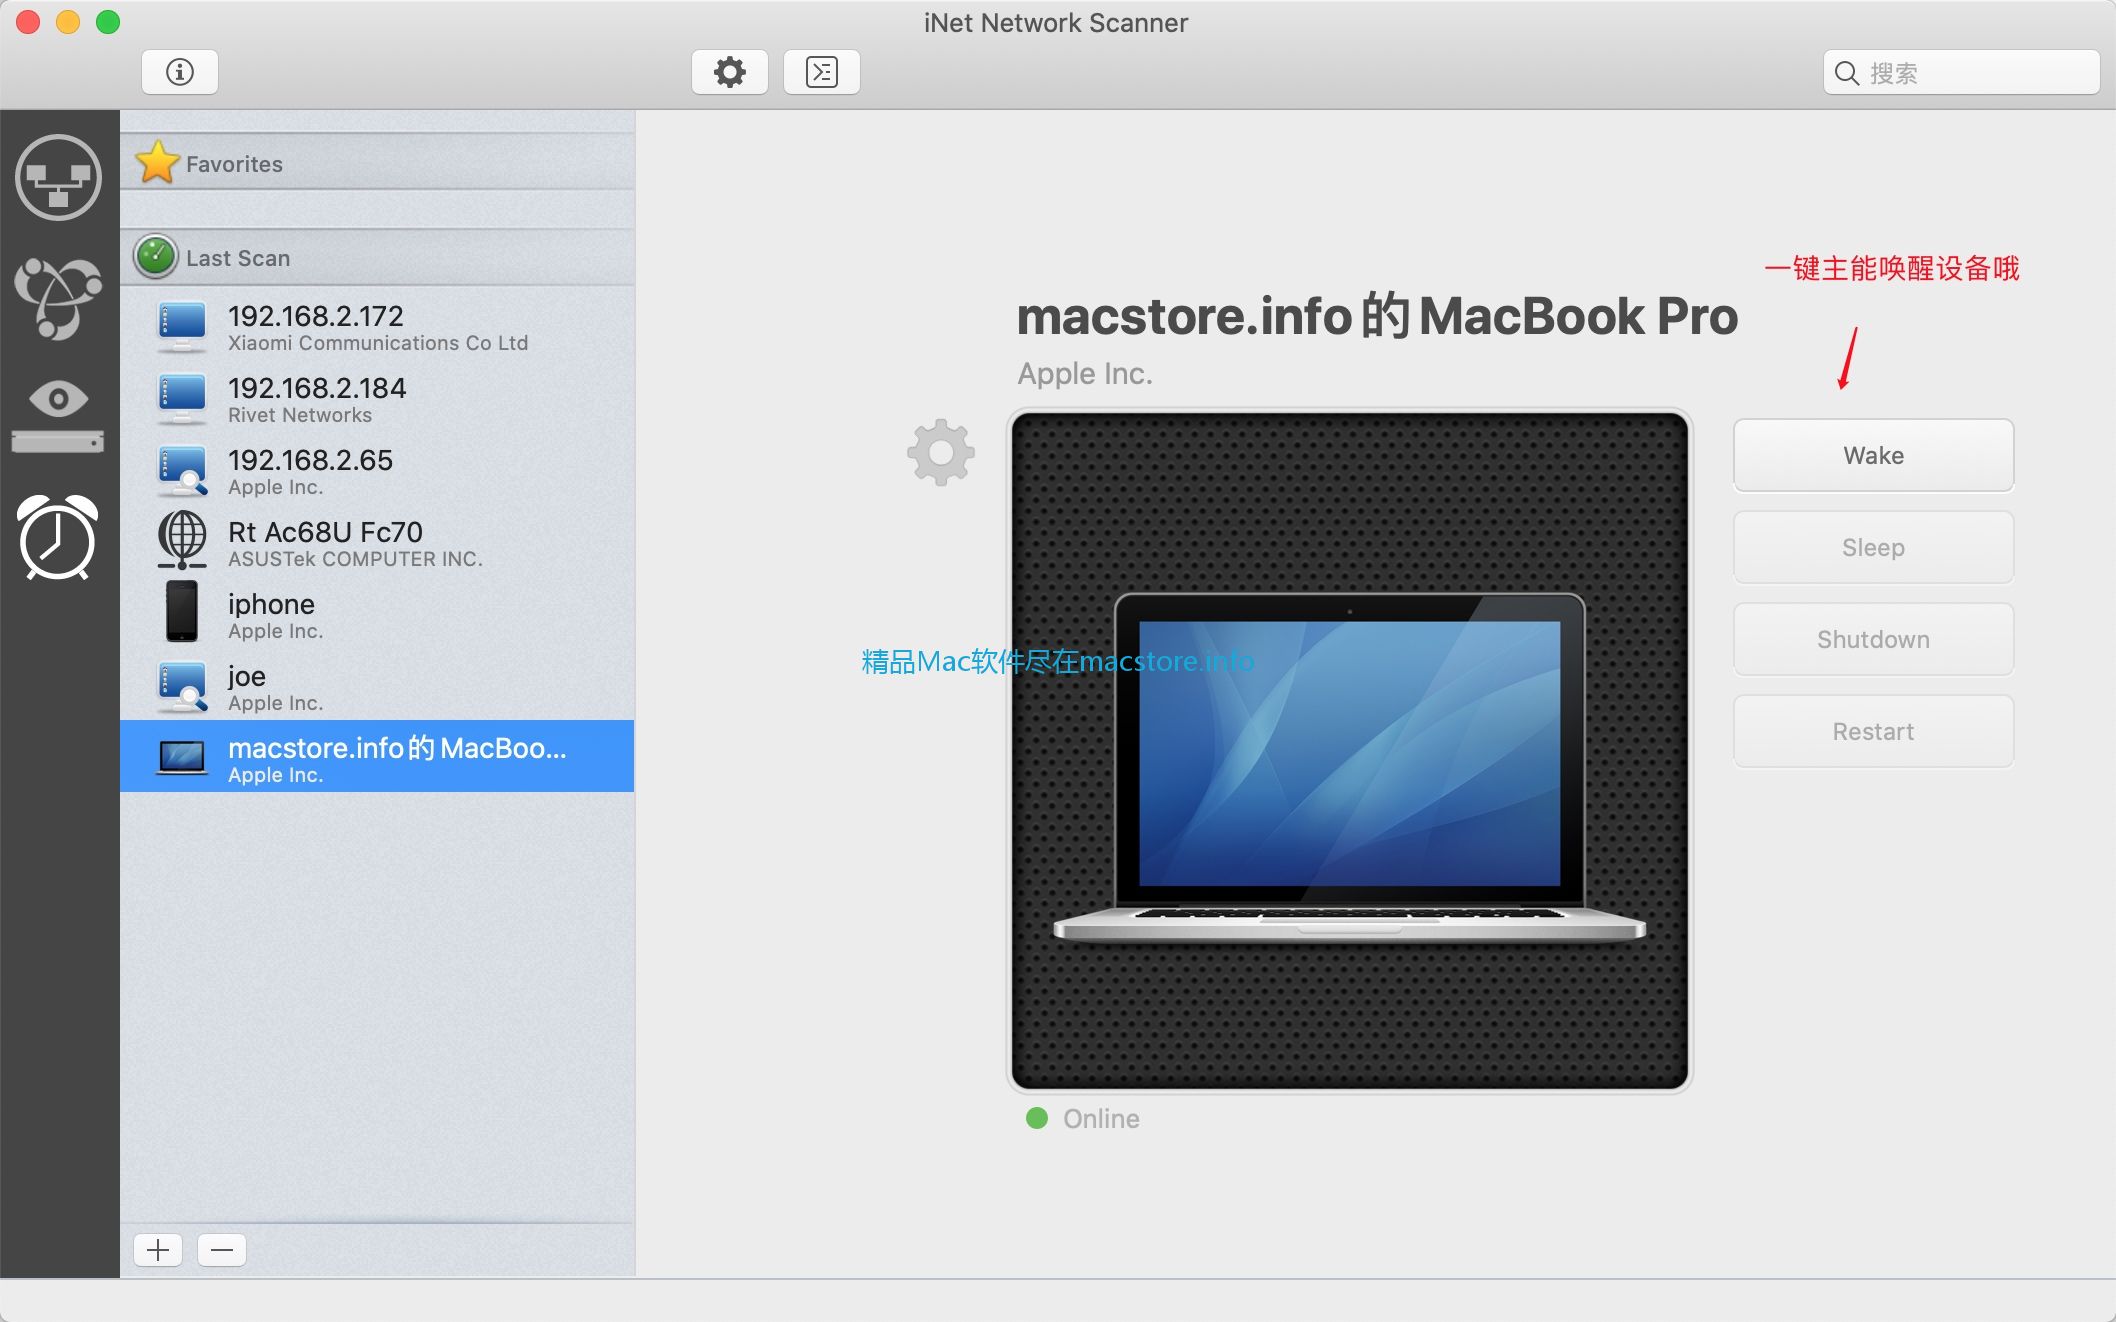Image resolution: width=2116 pixels, height=1322 pixels.
Task: Click the laptop icon in selected macstore.info row
Action: coord(182,757)
